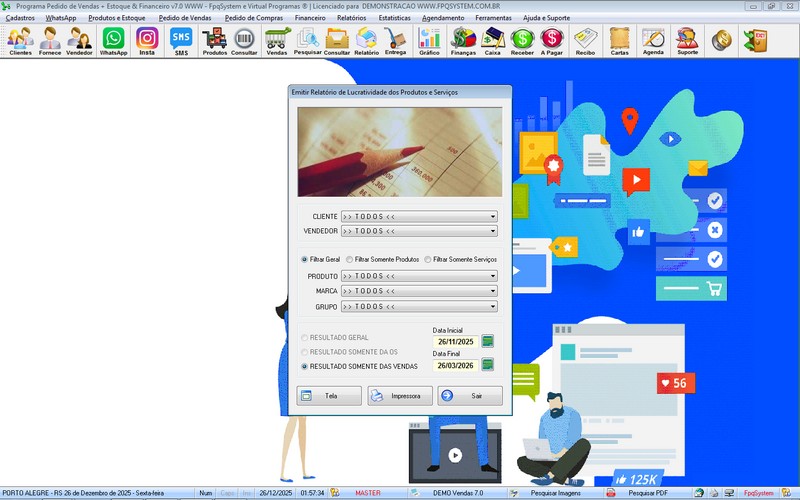Click the Tela button
The image size is (800, 500).
coord(329,396)
